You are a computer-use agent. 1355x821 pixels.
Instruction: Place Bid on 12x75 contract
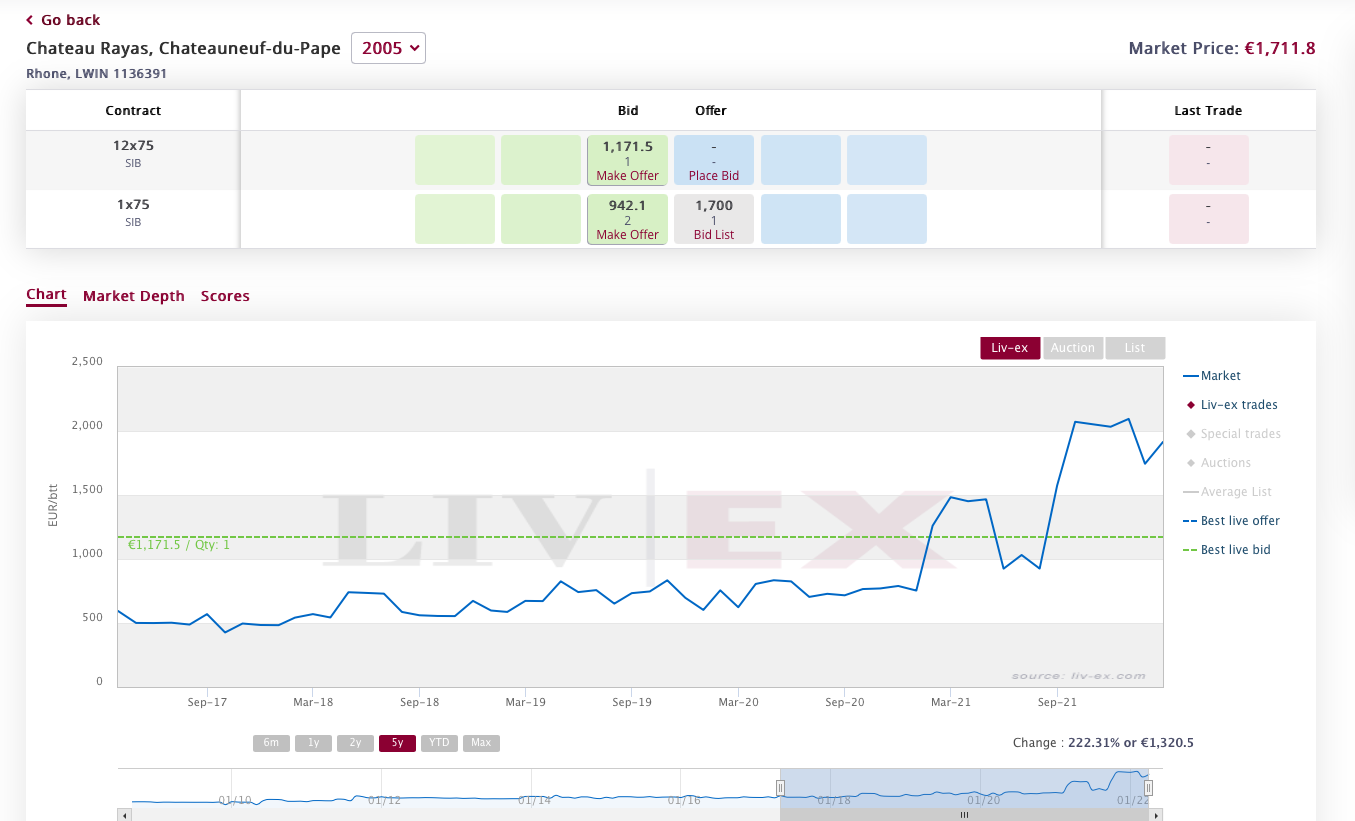pyautogui.click(x=714, y=176)
